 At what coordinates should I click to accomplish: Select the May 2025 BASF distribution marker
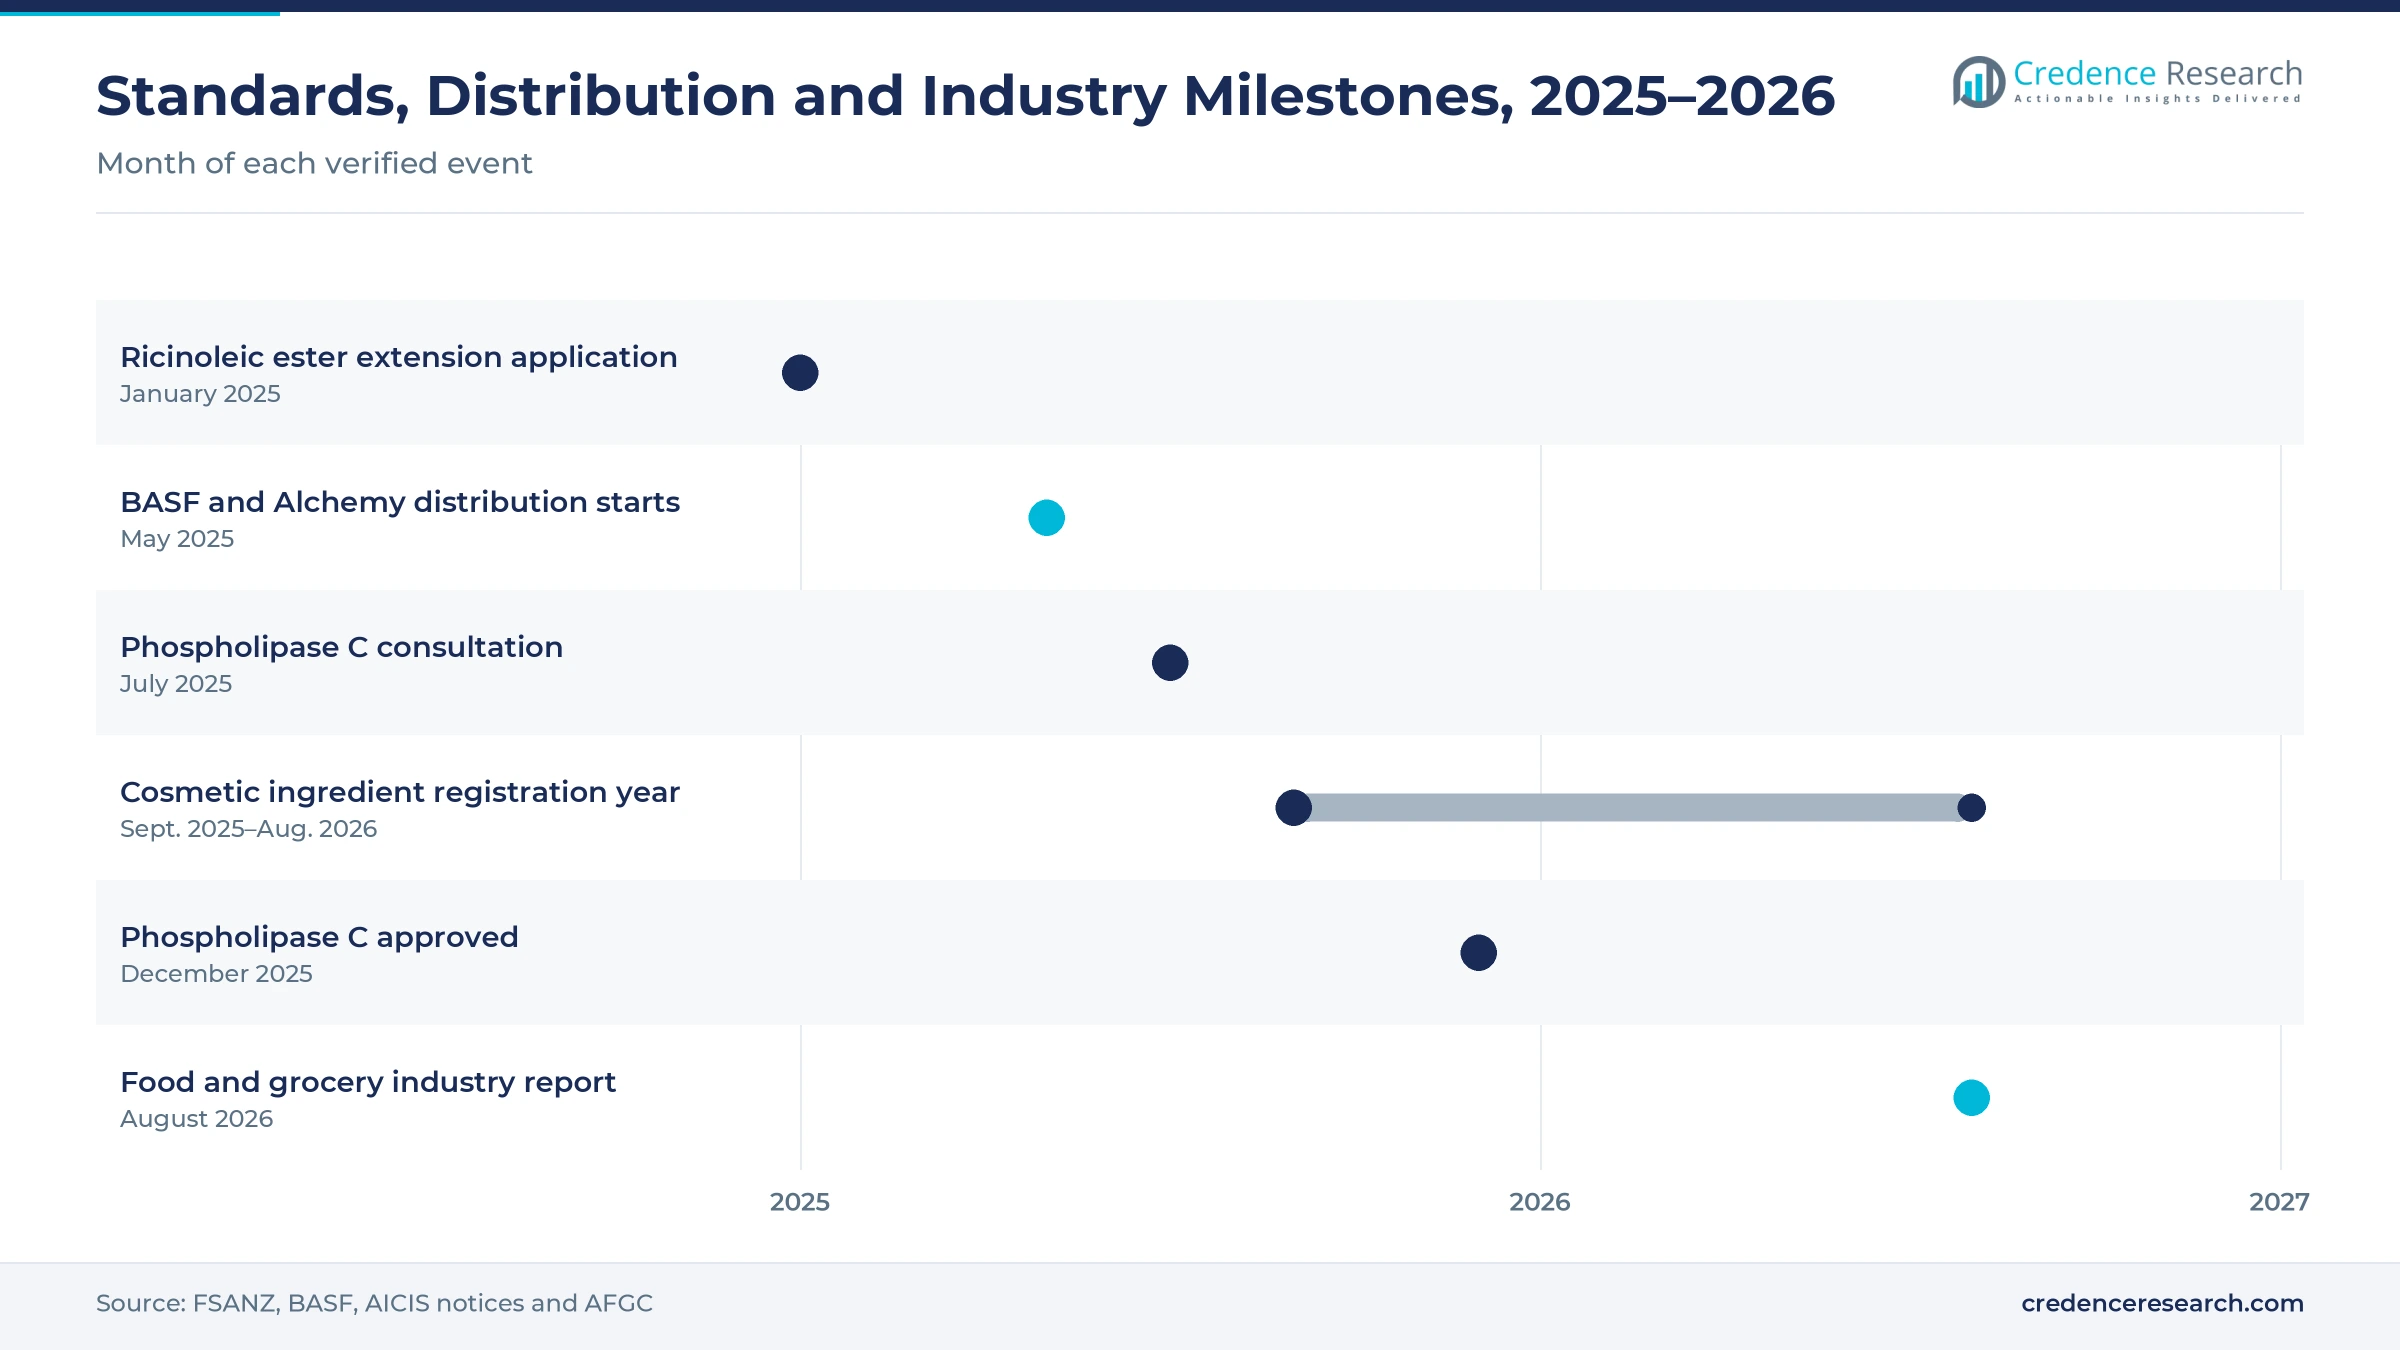click(1046, 518)
